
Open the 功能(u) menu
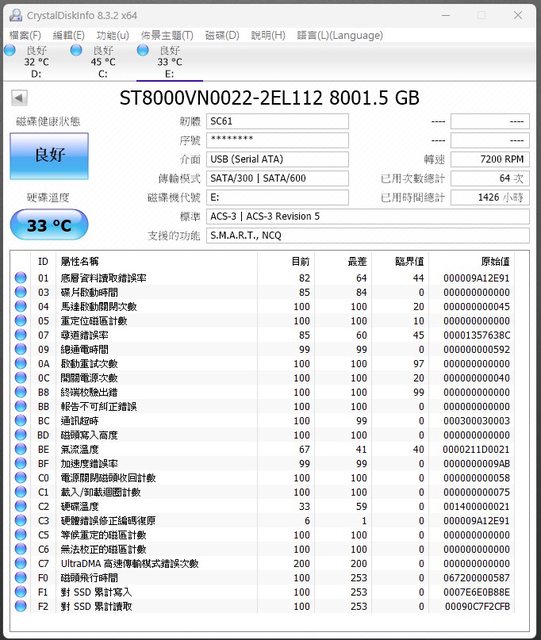[113, 36]
